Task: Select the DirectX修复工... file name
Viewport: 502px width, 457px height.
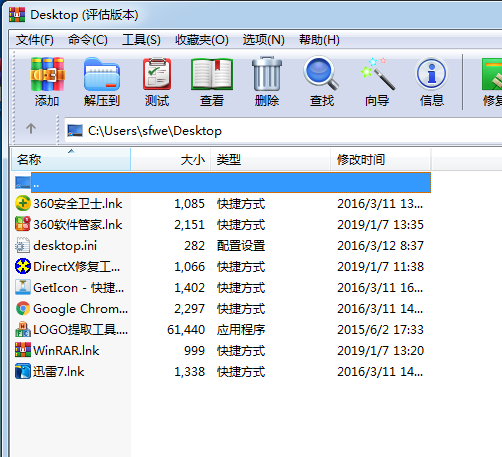Action: click(x=77, y=267)
